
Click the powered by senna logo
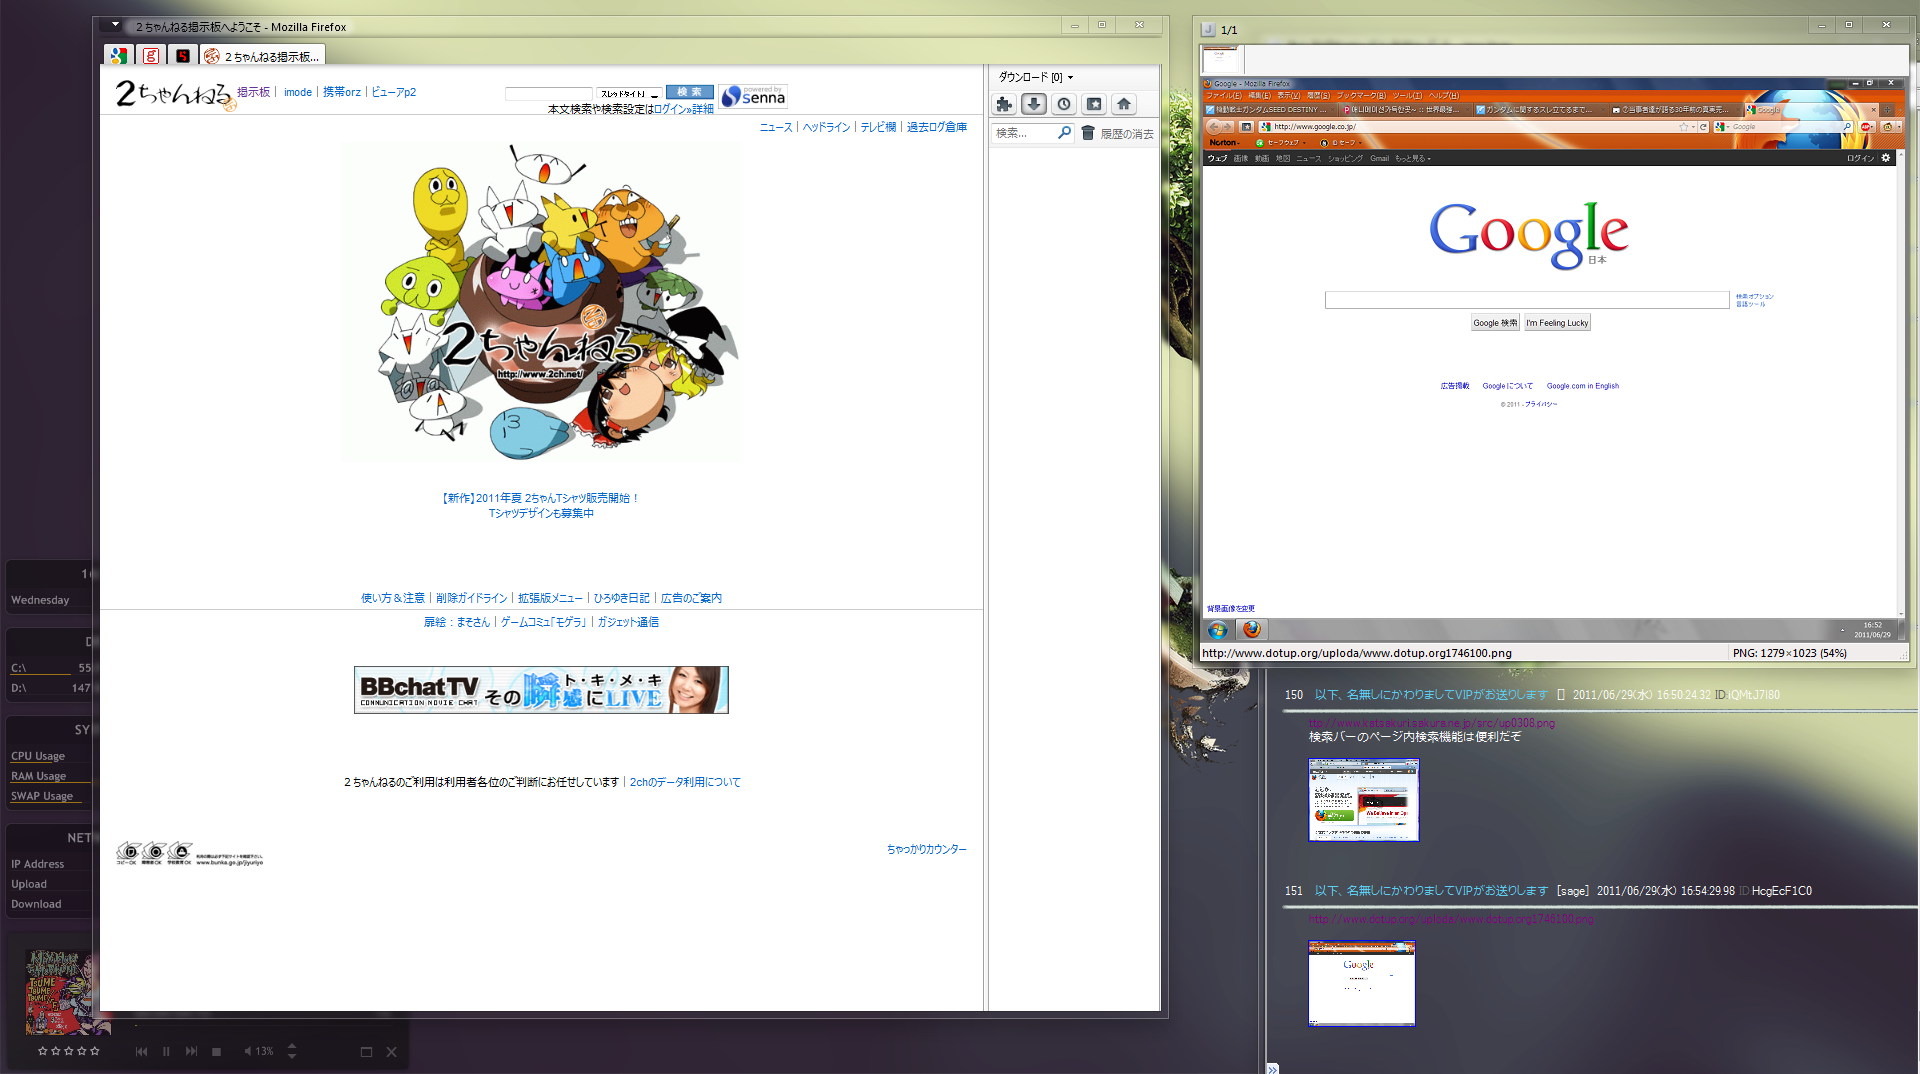pos(753,96)
